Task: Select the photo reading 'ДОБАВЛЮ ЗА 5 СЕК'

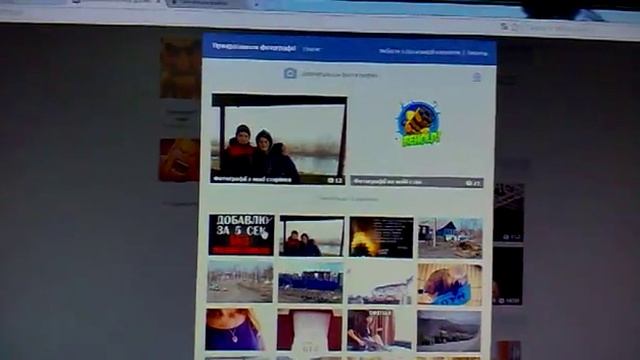Action: [x=241, y=235]
